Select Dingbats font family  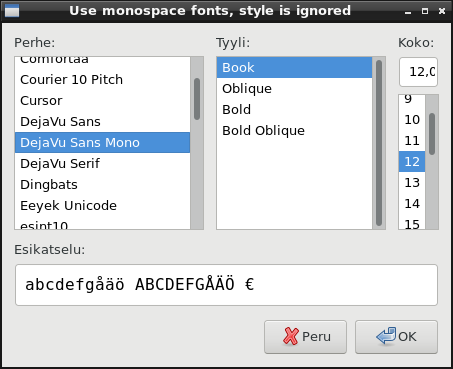pyautogui.click(x=102, y=185)
